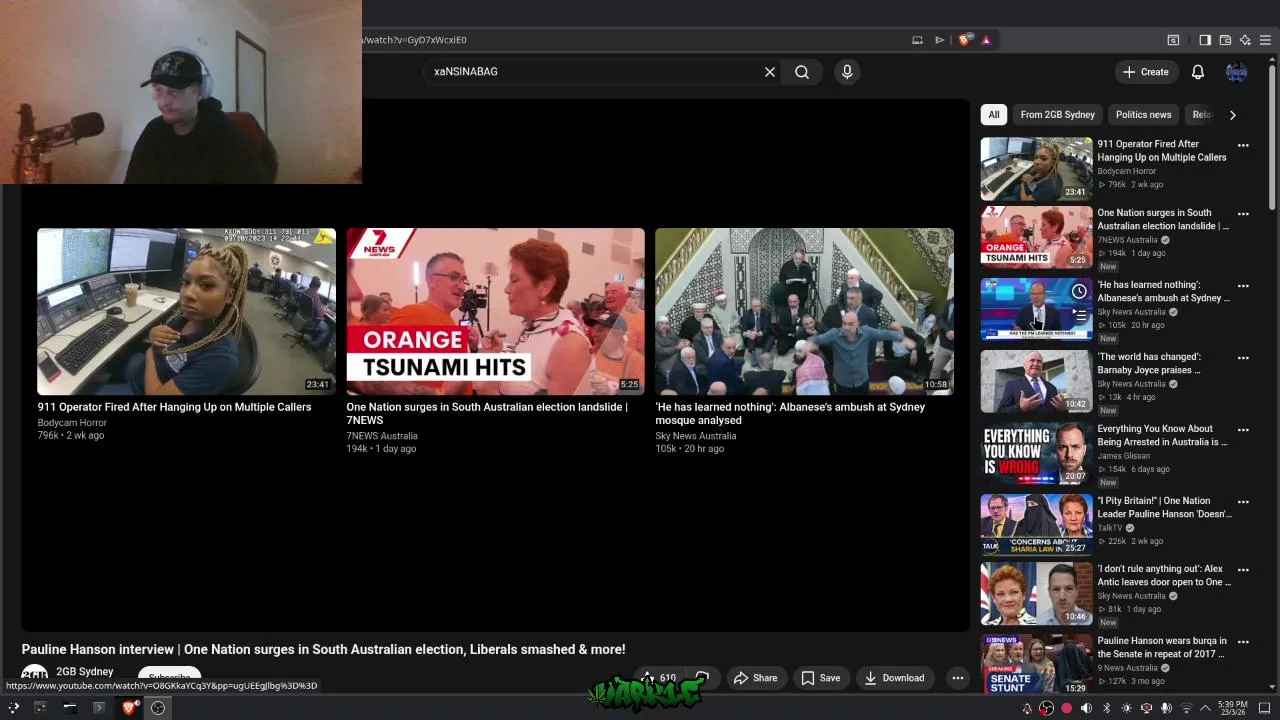This screenshot has height=720, width=1280.
Task: Click the Create button
Action: pyautogui.click(x=1145, y=72)
